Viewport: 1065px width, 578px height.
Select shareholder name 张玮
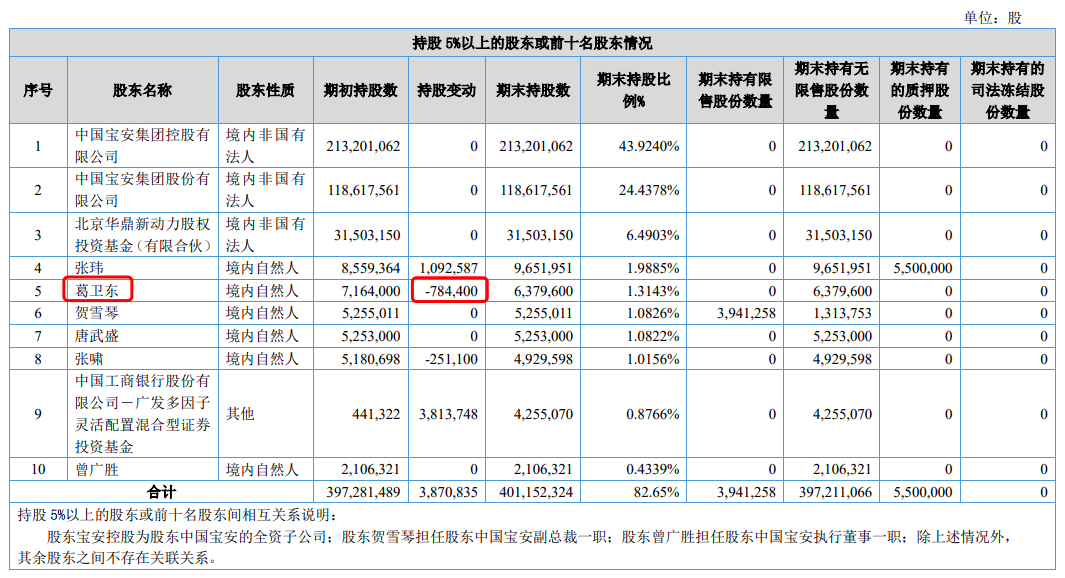pos(90,268)
